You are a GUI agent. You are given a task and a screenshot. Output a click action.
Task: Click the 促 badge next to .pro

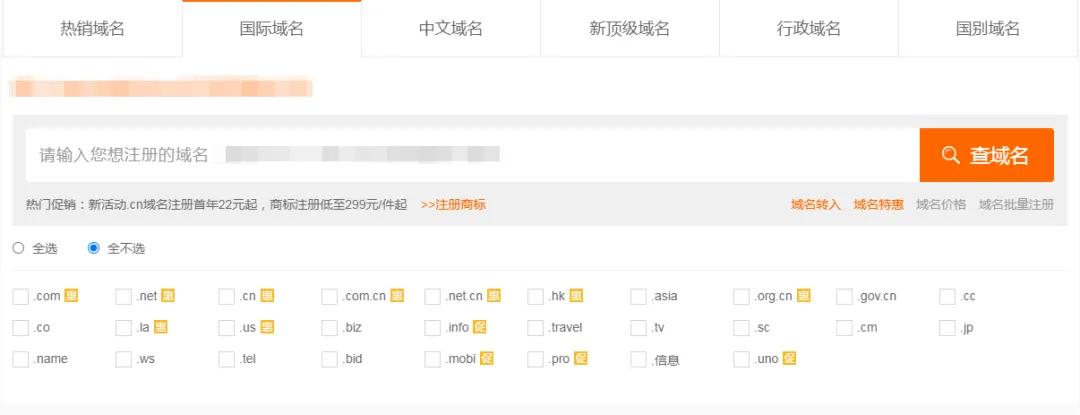[x=581, y=358]
